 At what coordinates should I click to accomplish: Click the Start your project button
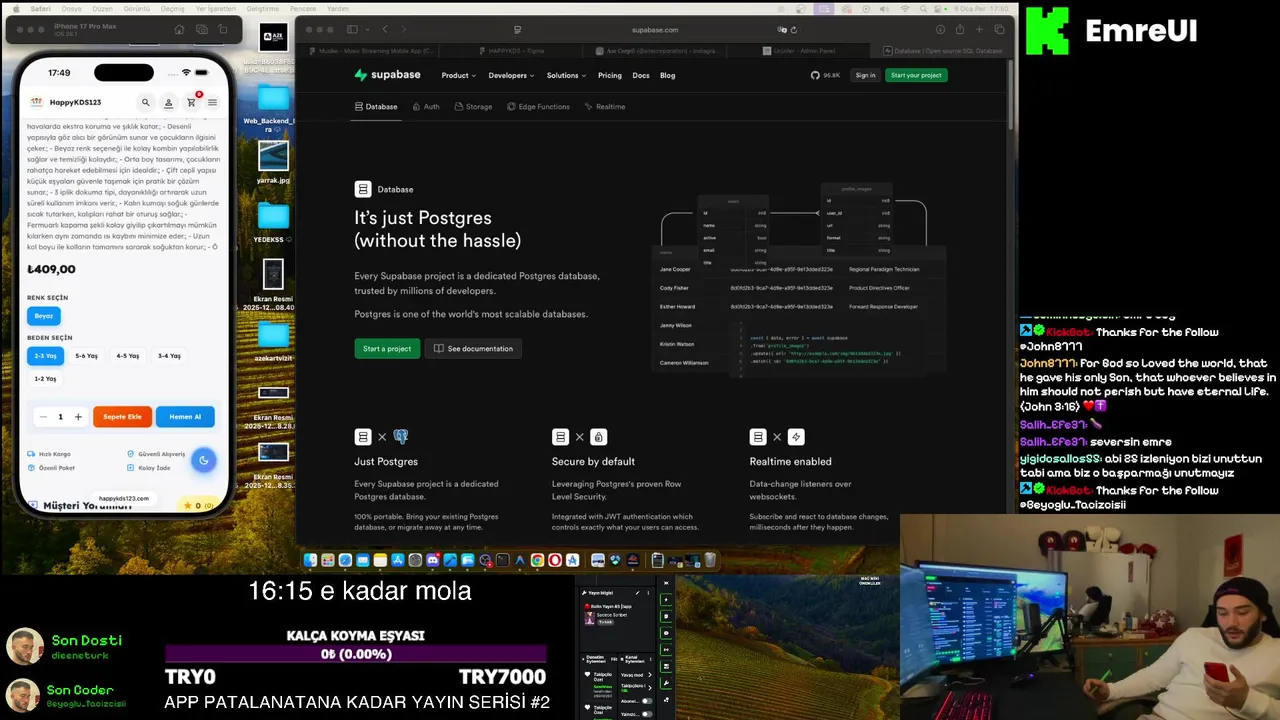(916, 75)
